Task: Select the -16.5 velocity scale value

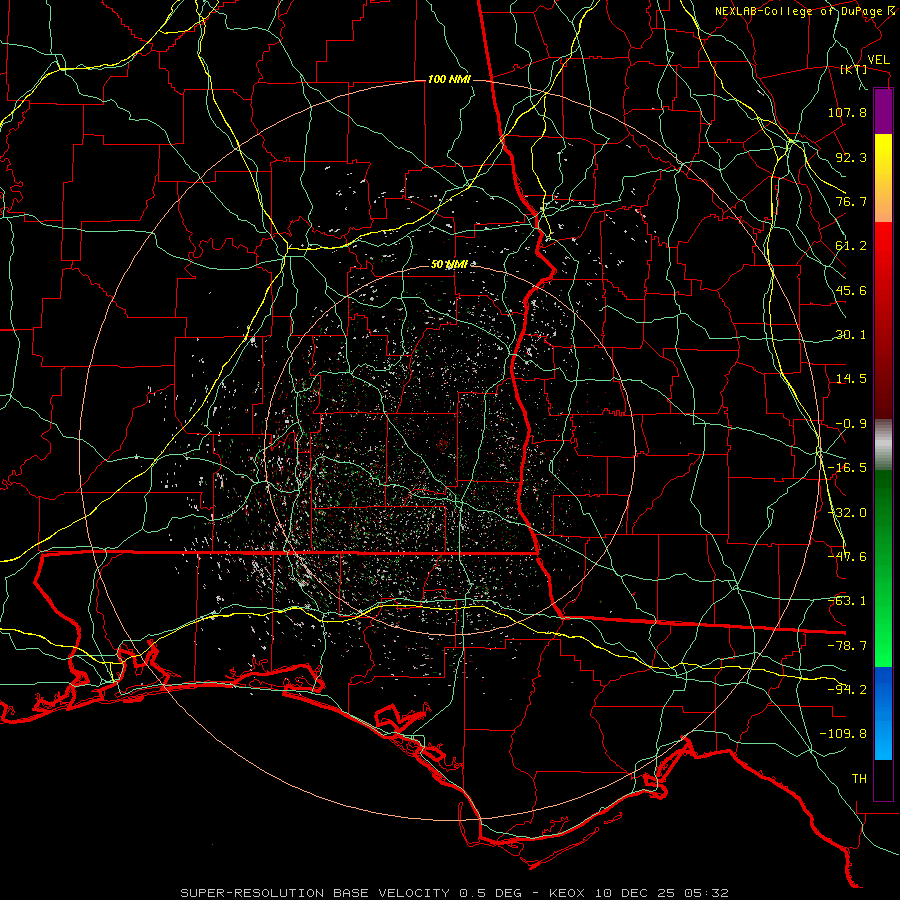Action: click(847, 468)
